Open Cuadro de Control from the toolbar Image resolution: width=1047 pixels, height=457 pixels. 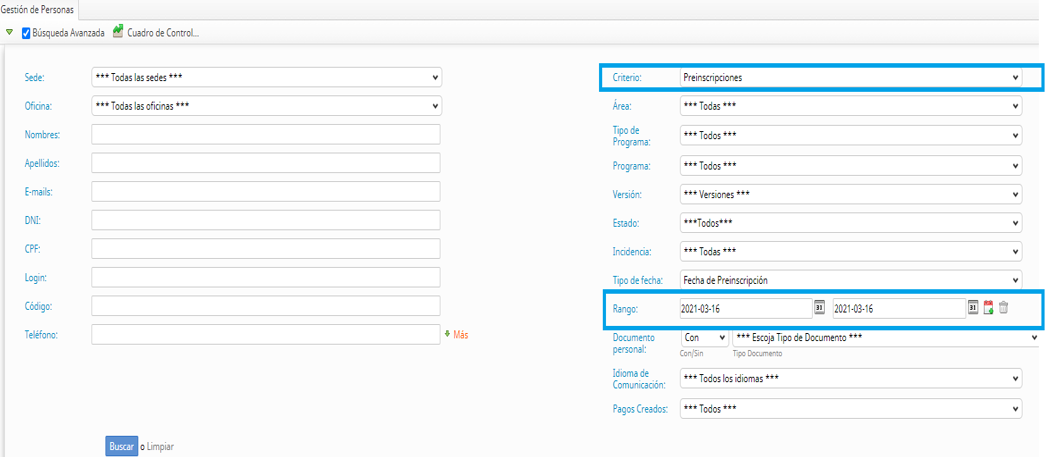pos(163,33)
